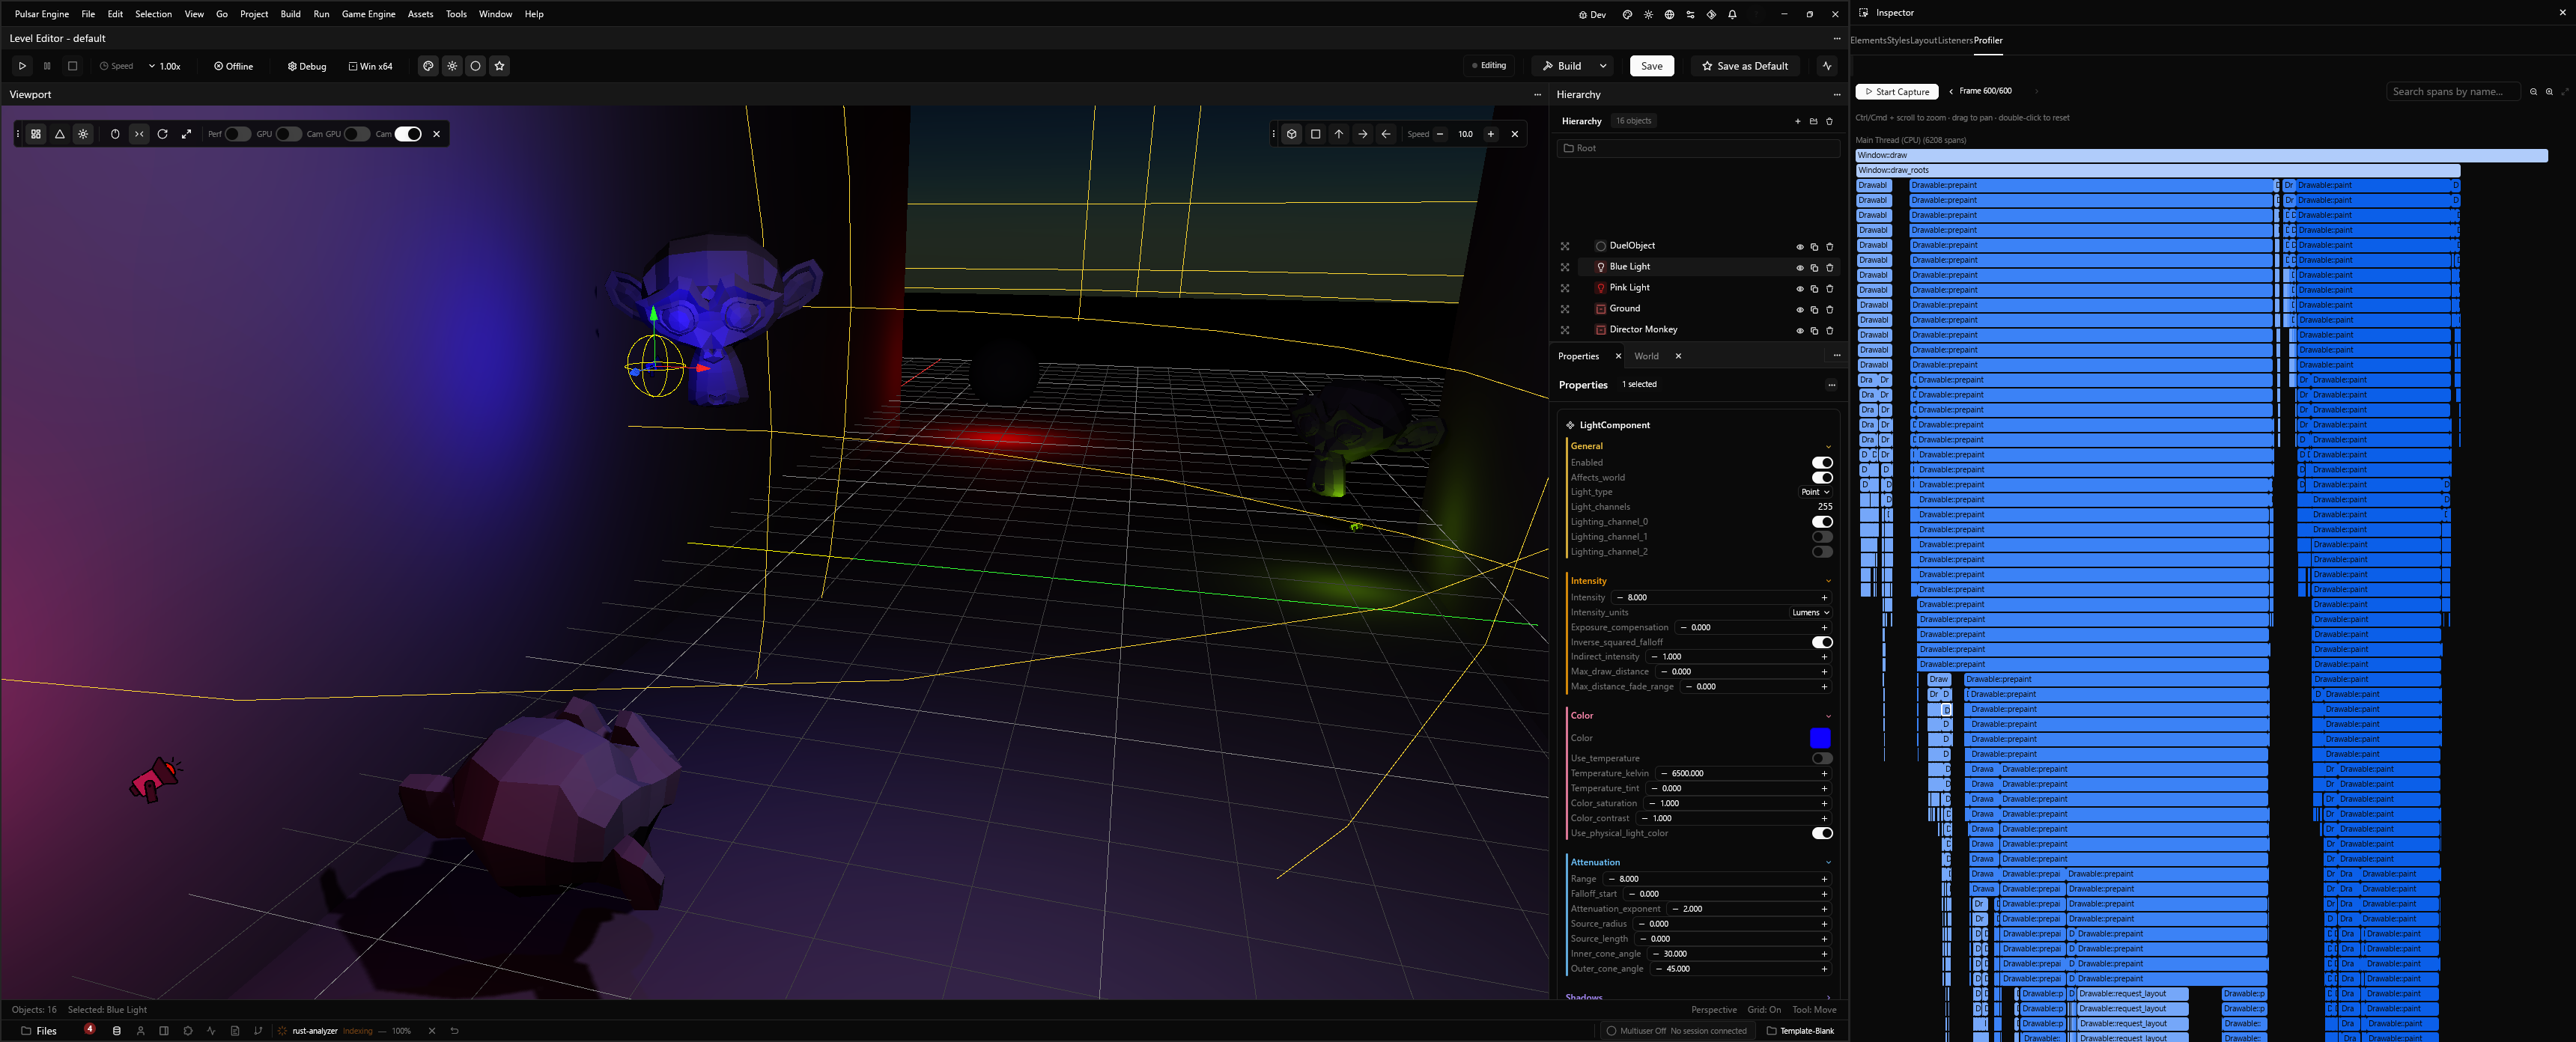2576x1042 pixels.
Task: Toggle the GPU overlay switch
Action: [289, 134]
